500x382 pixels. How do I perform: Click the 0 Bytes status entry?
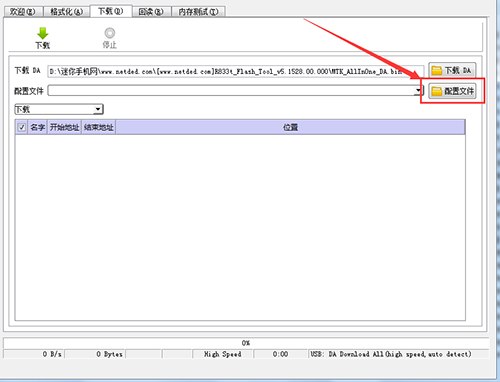click(95, 354)
